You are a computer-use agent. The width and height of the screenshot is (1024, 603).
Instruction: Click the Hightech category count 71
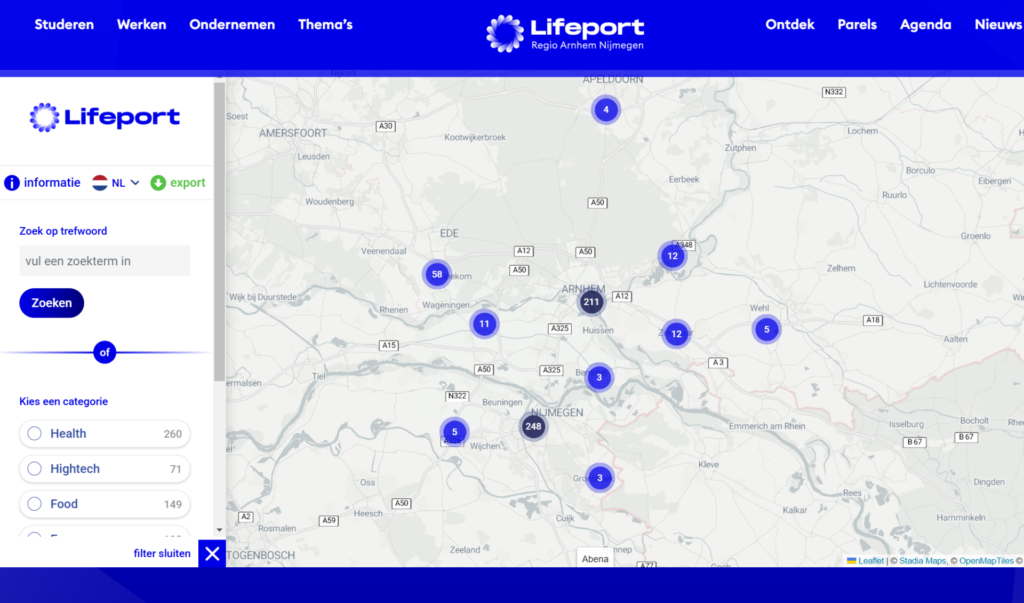175,469
